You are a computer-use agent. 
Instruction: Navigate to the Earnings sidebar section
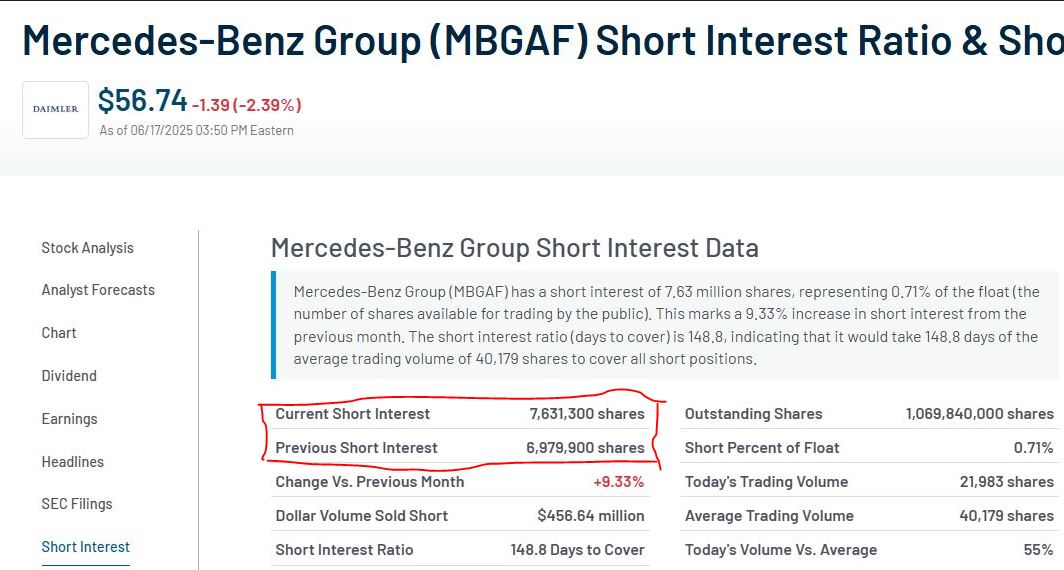coord(69,419)
